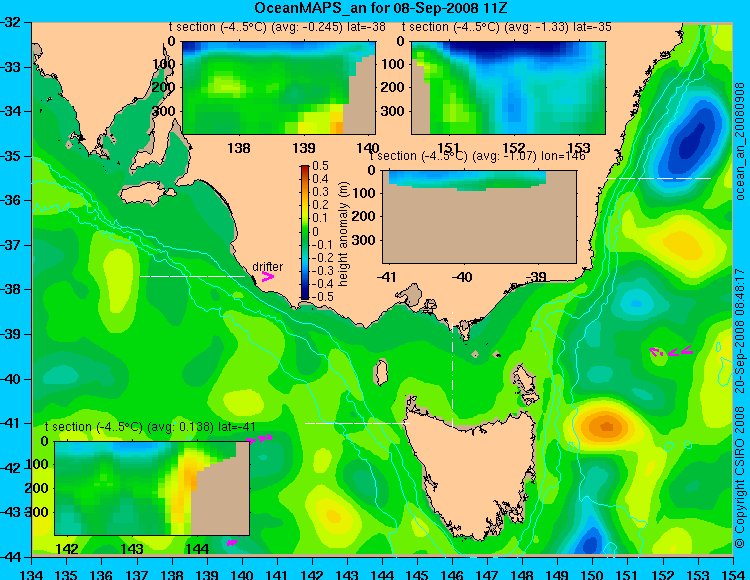Click the magenta drifter markers above the lat=-41 inset
This screenshot has width=750, height=580.
[259, 439]
